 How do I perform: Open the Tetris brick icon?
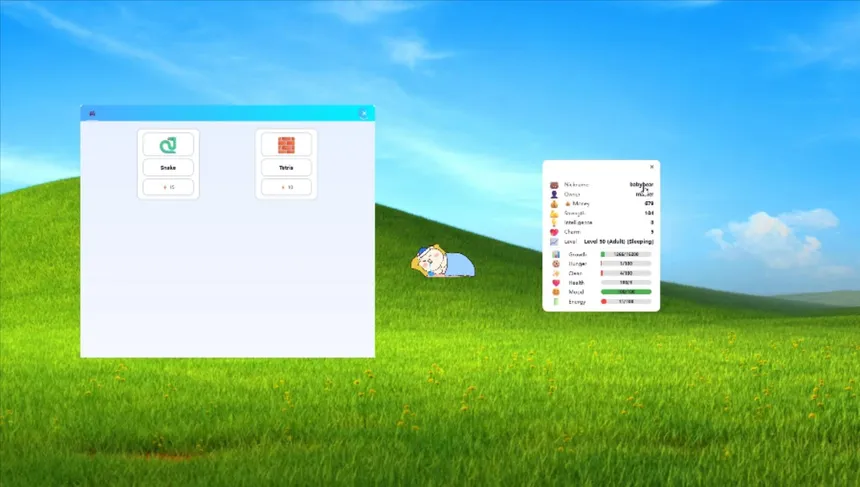[x=286, y=145]
